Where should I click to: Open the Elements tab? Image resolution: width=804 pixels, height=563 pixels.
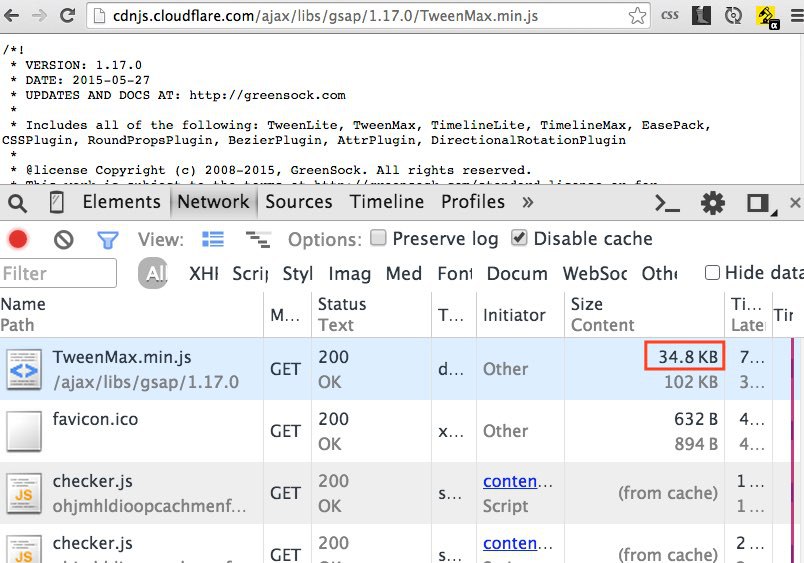click(x=121, y=202)
